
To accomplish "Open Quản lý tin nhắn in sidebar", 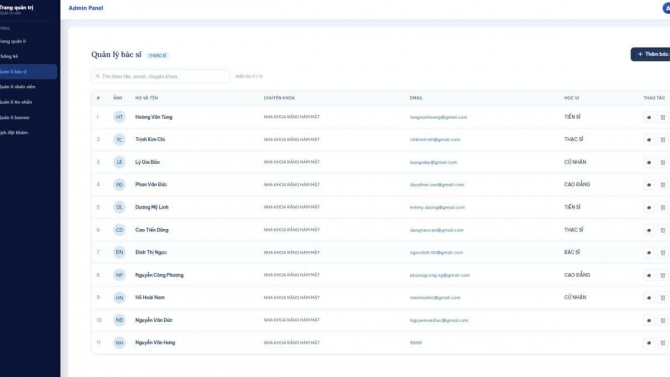I will tap(27, 102).
